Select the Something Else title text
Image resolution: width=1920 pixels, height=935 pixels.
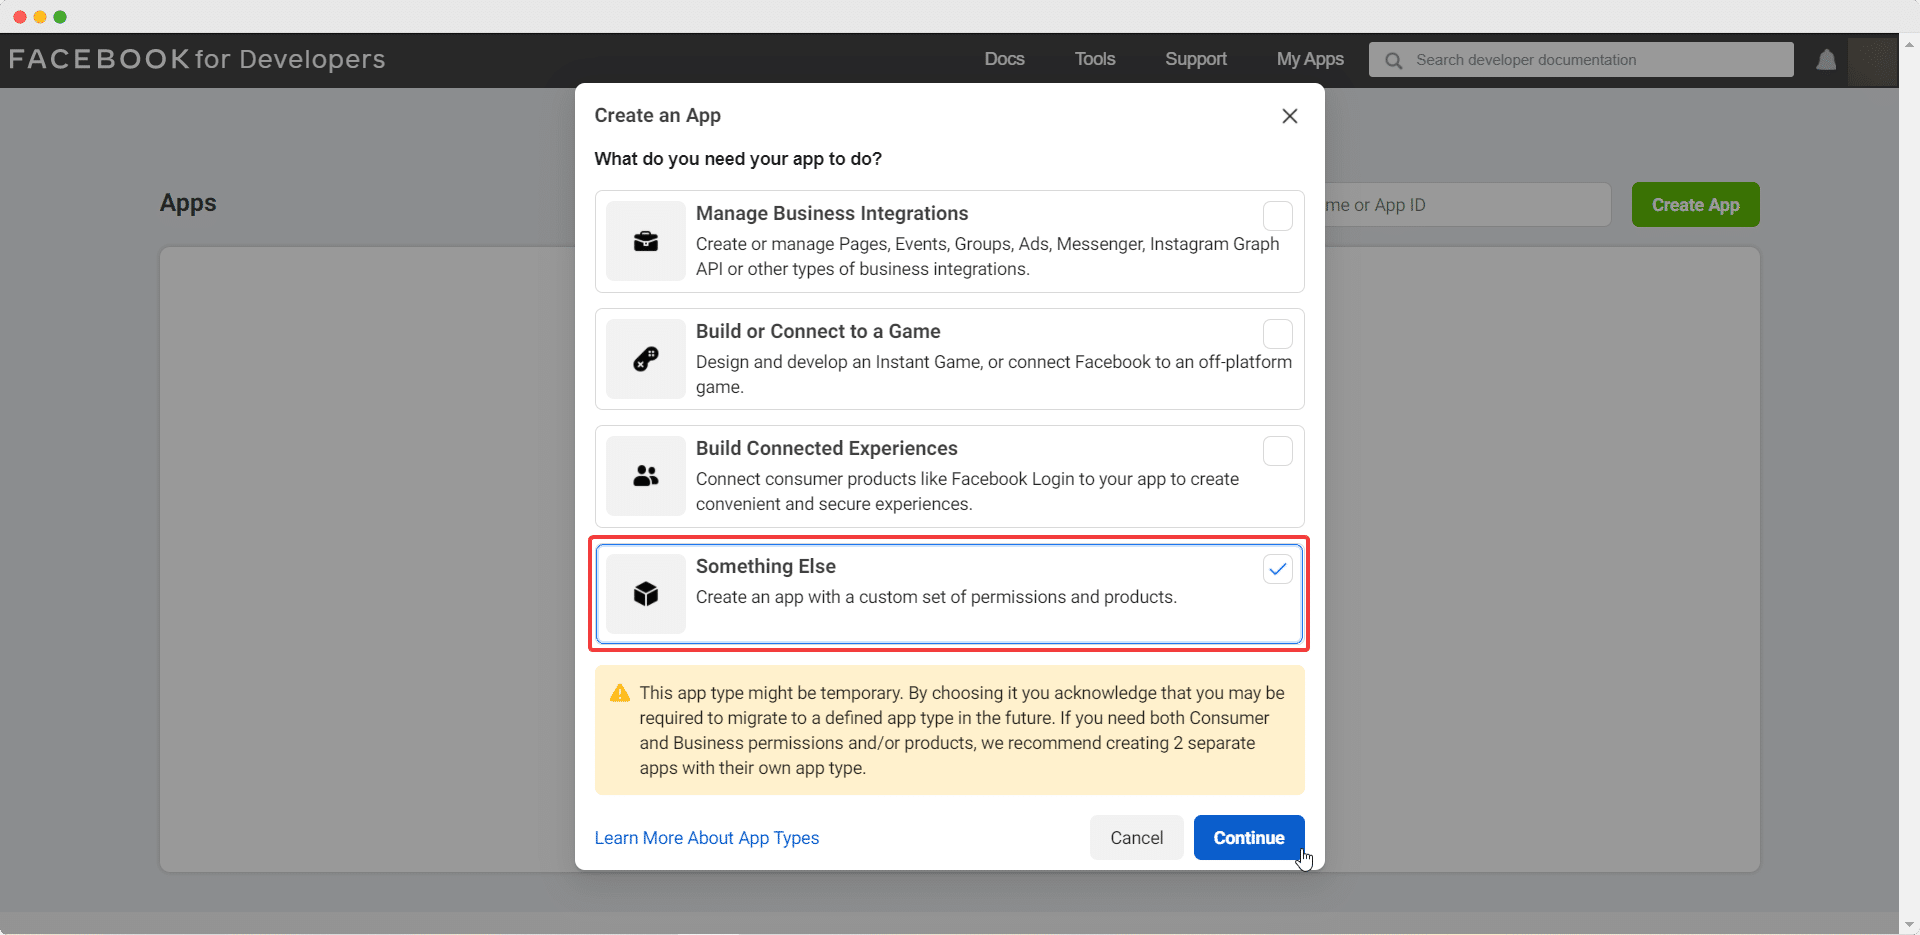pyautogui.click(x=766, y=566)
